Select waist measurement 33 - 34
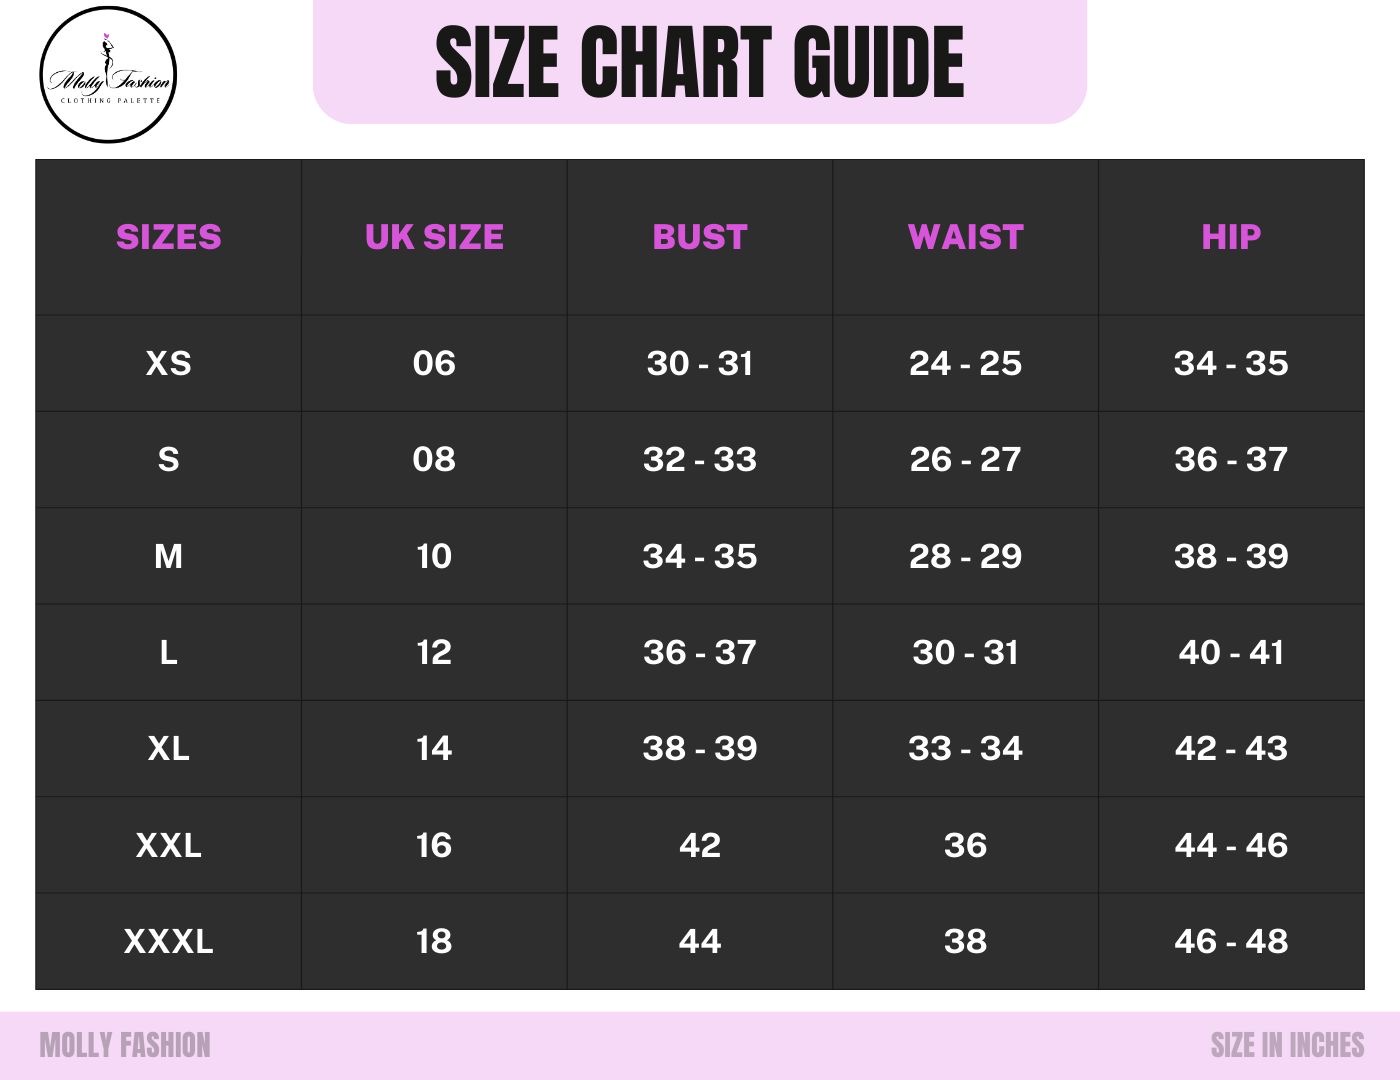Viewport: 1400px width, 1080px height. point(965,748)
